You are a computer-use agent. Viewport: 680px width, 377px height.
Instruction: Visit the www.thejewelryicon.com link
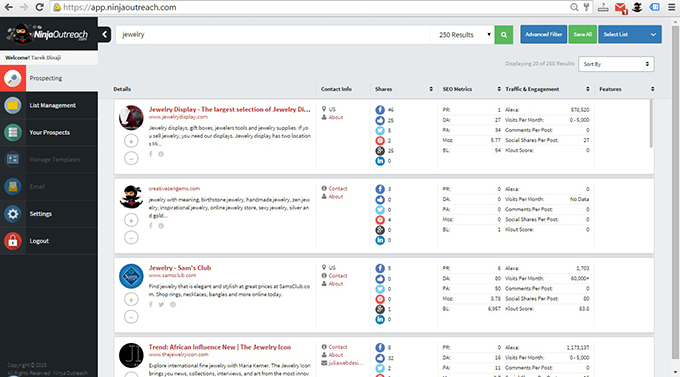pos(178,355)
